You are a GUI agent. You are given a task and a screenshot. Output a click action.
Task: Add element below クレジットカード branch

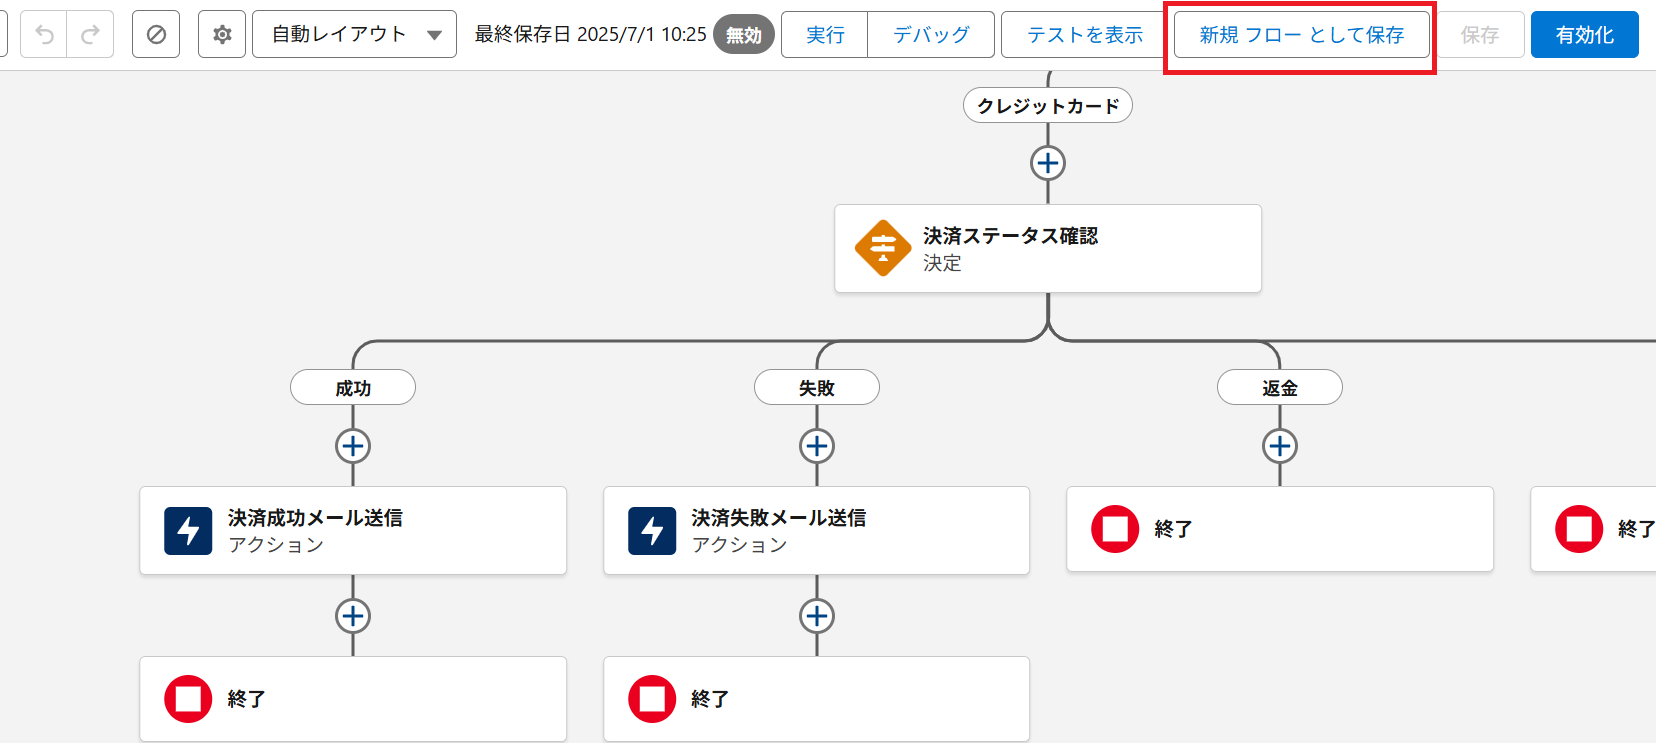pos(1047,163)
